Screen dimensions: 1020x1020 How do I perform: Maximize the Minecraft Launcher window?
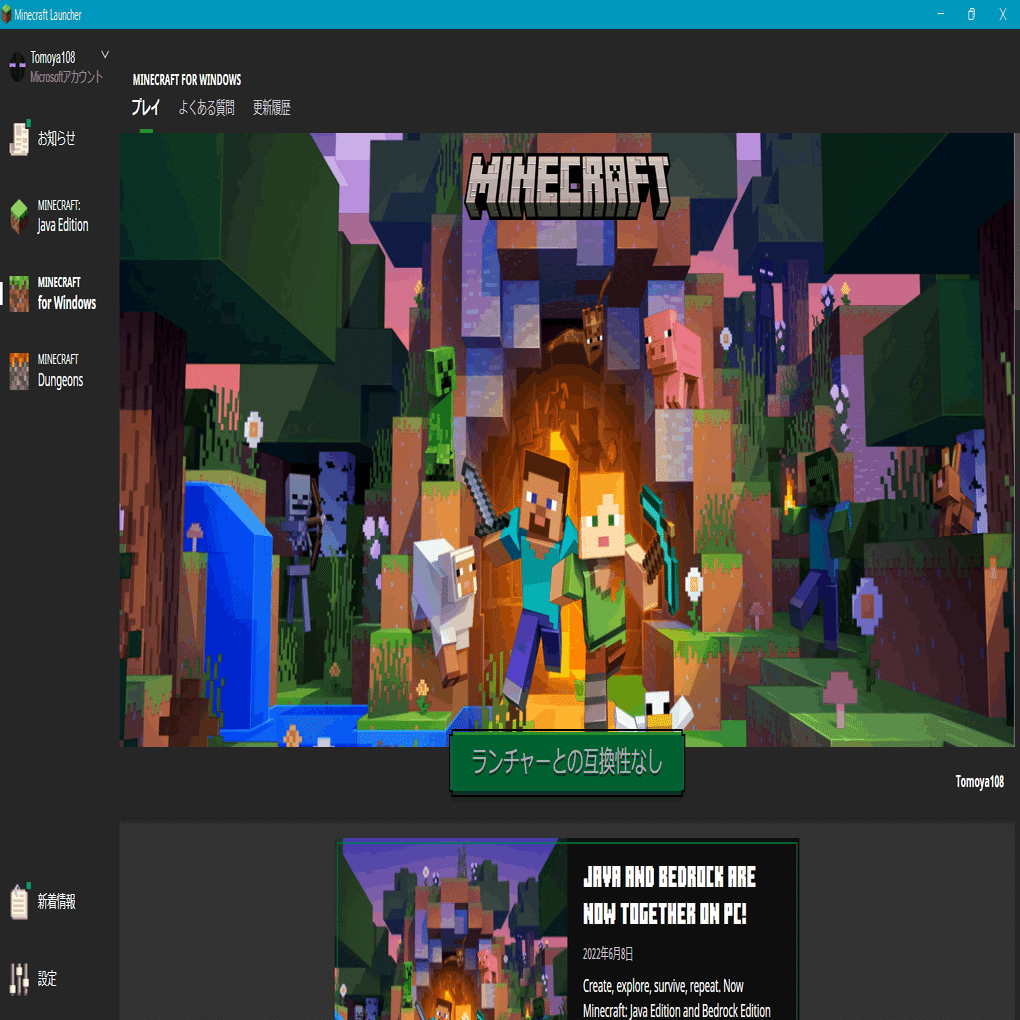pos(971,14)
